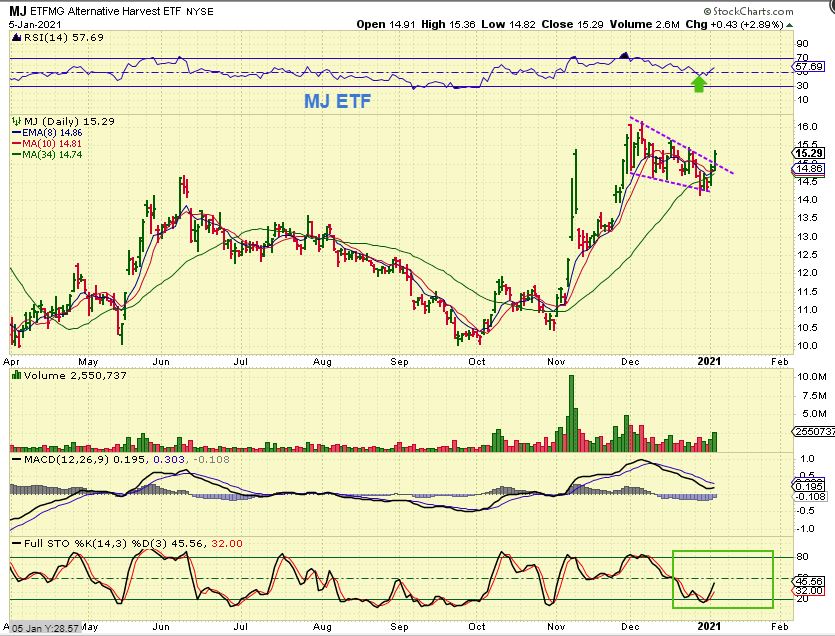Click the Sep label on the bottom stochastic date axis
Screen dimensions: 835x636
click(399, 626)
